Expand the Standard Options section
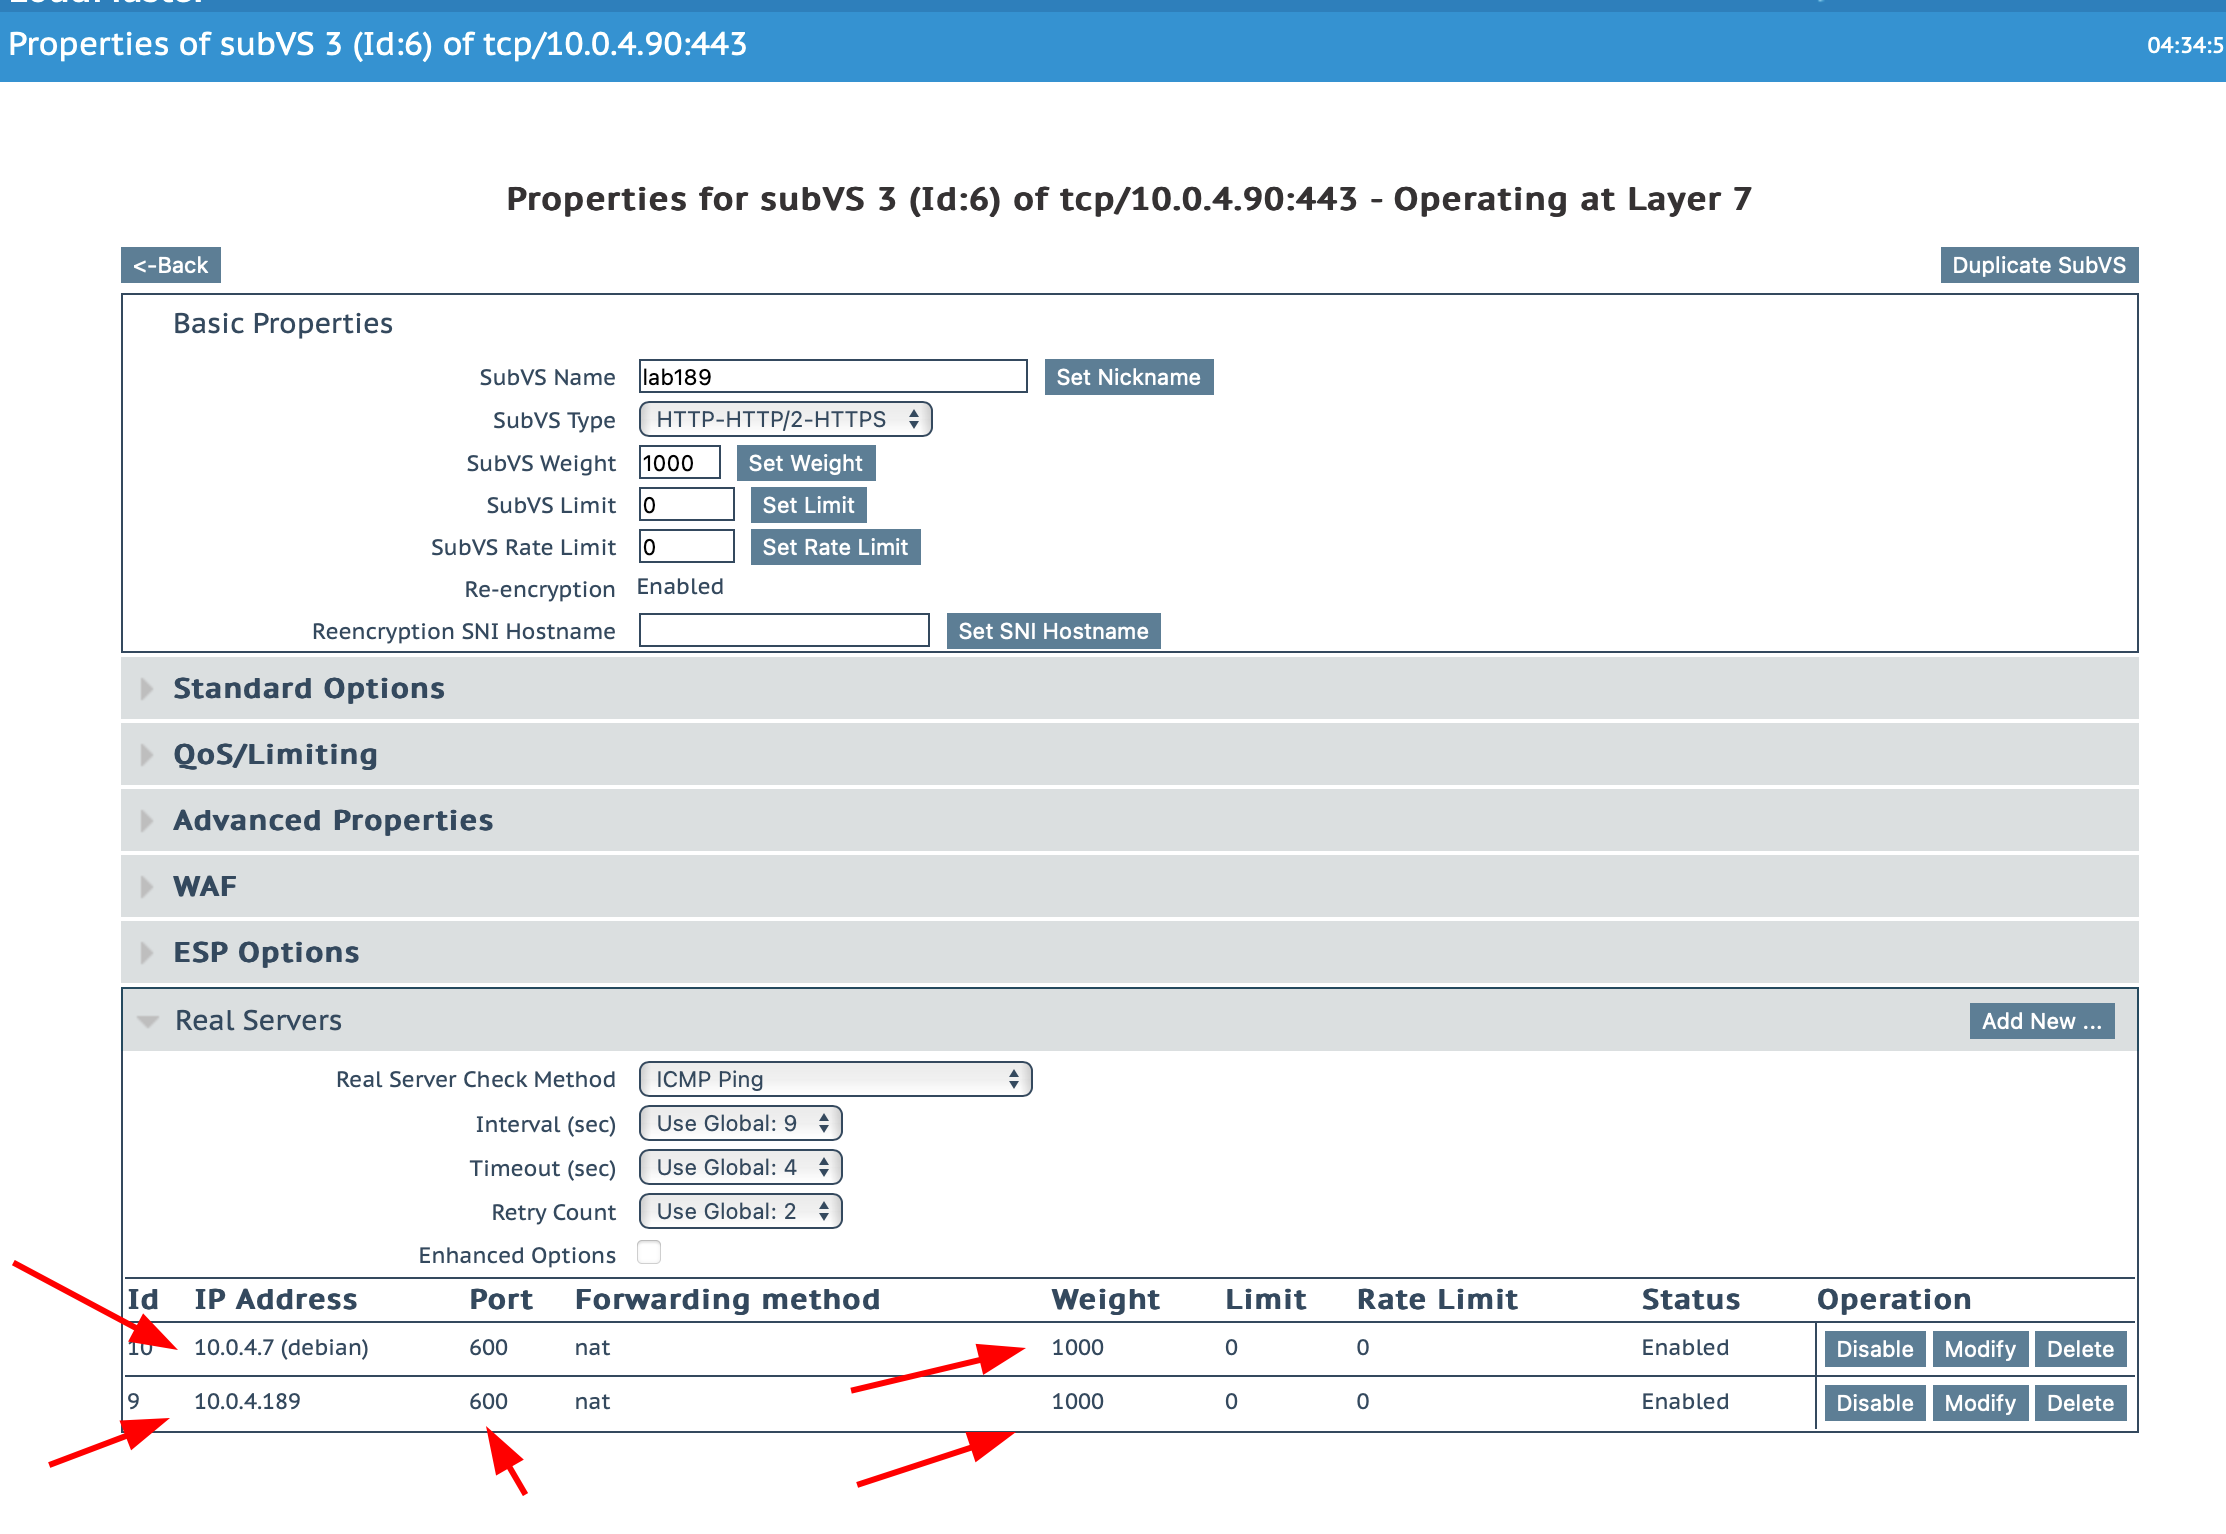Viewport: 2226px width, 1534px height. tap(308, 688)
